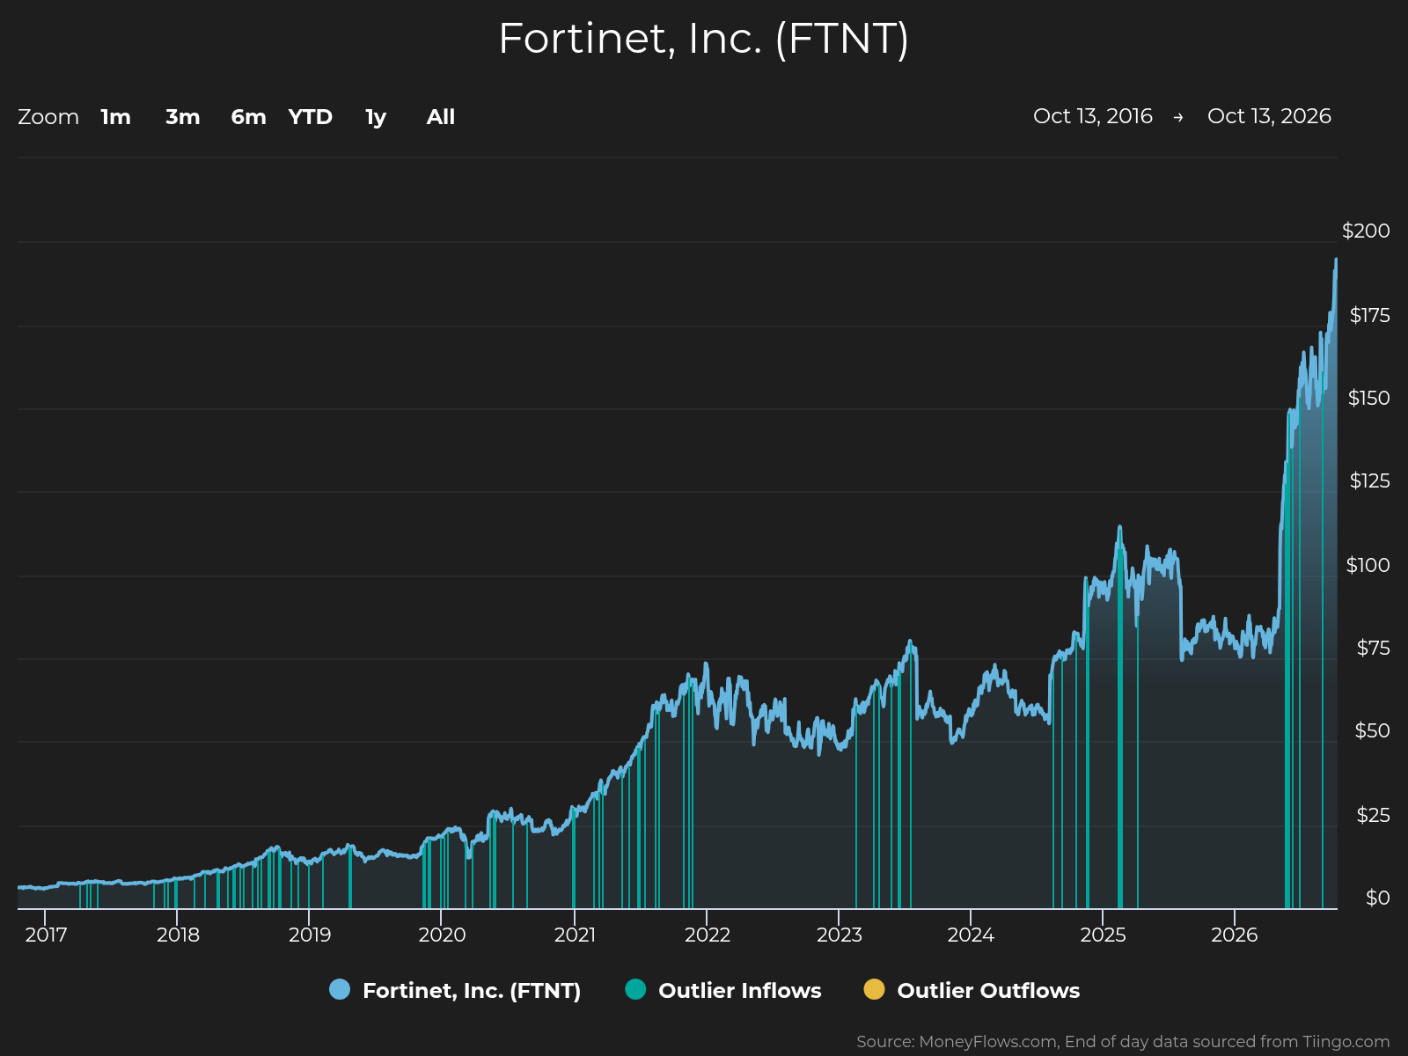This screenshot has width=1408, height=1056.
Task: Click the 2020 x-axis label
Action: click(x=442, y=935)
